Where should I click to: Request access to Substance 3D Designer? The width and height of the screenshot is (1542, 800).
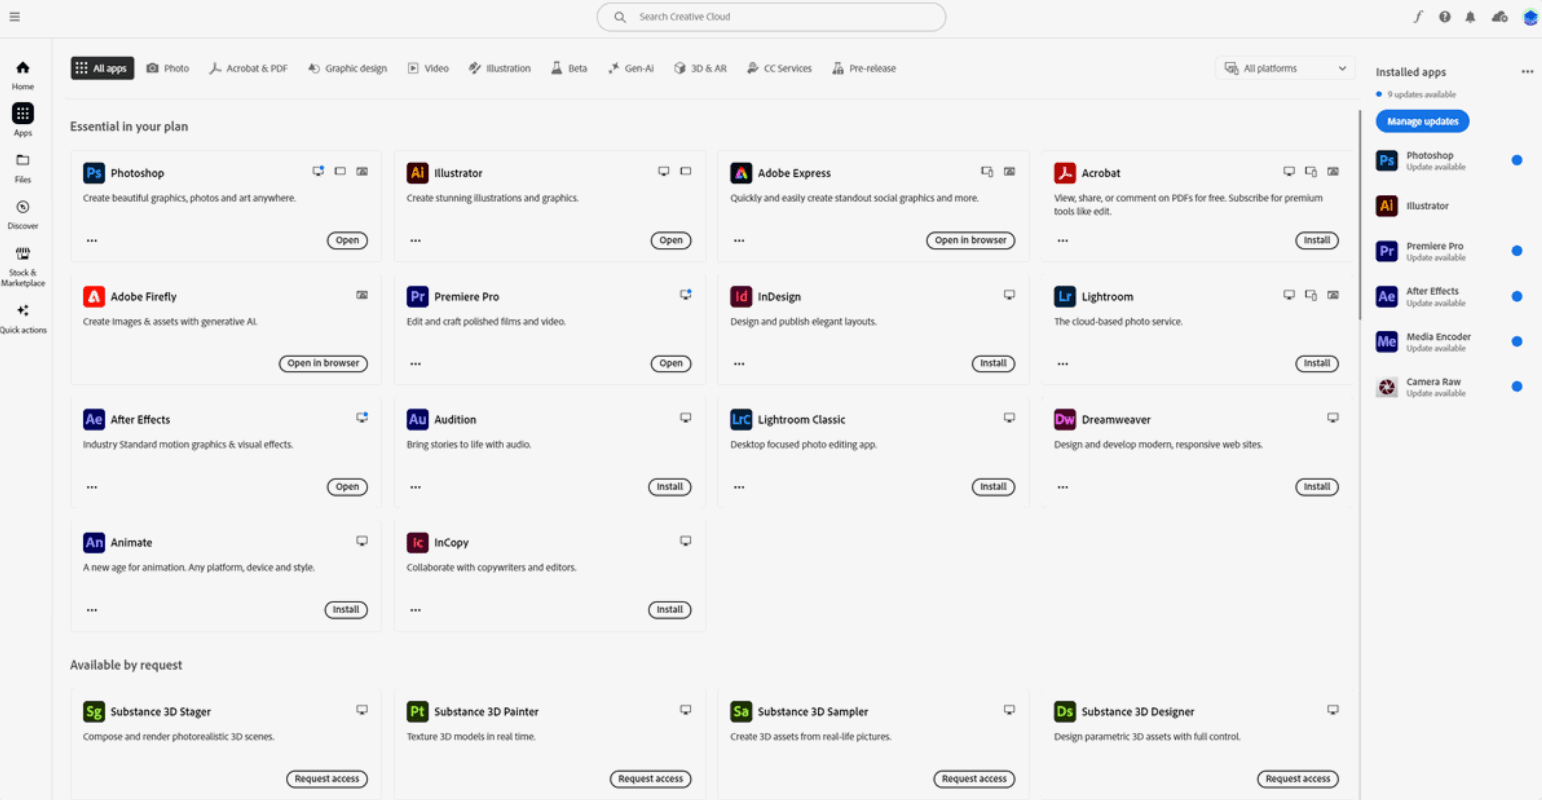(1297, 779)
